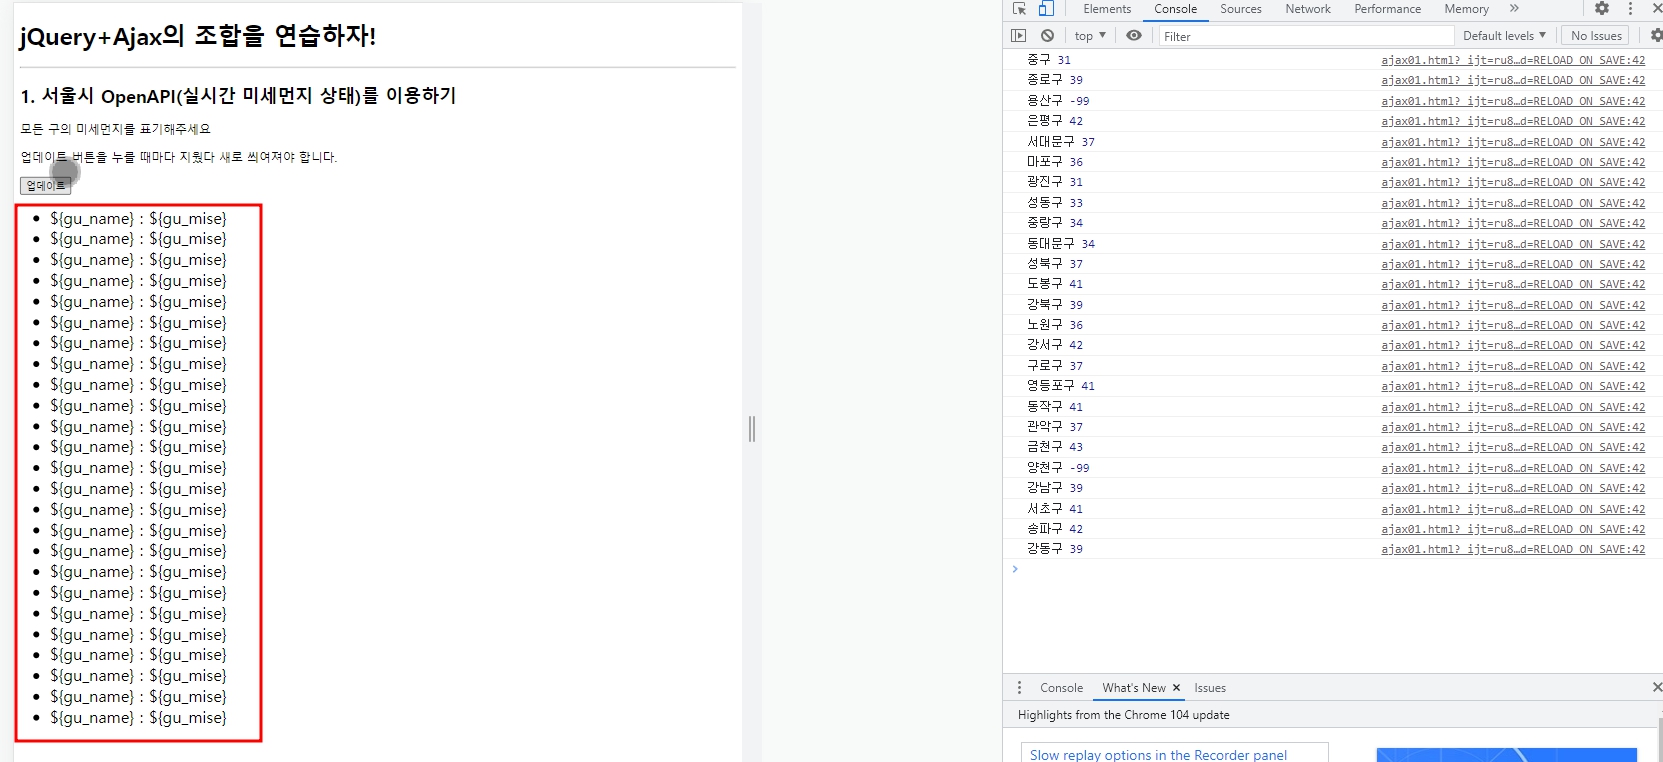Screen dimensions: 1663x762
Task: Click the 서울시 OpenAPI subheading
Action: coord(238,96)
